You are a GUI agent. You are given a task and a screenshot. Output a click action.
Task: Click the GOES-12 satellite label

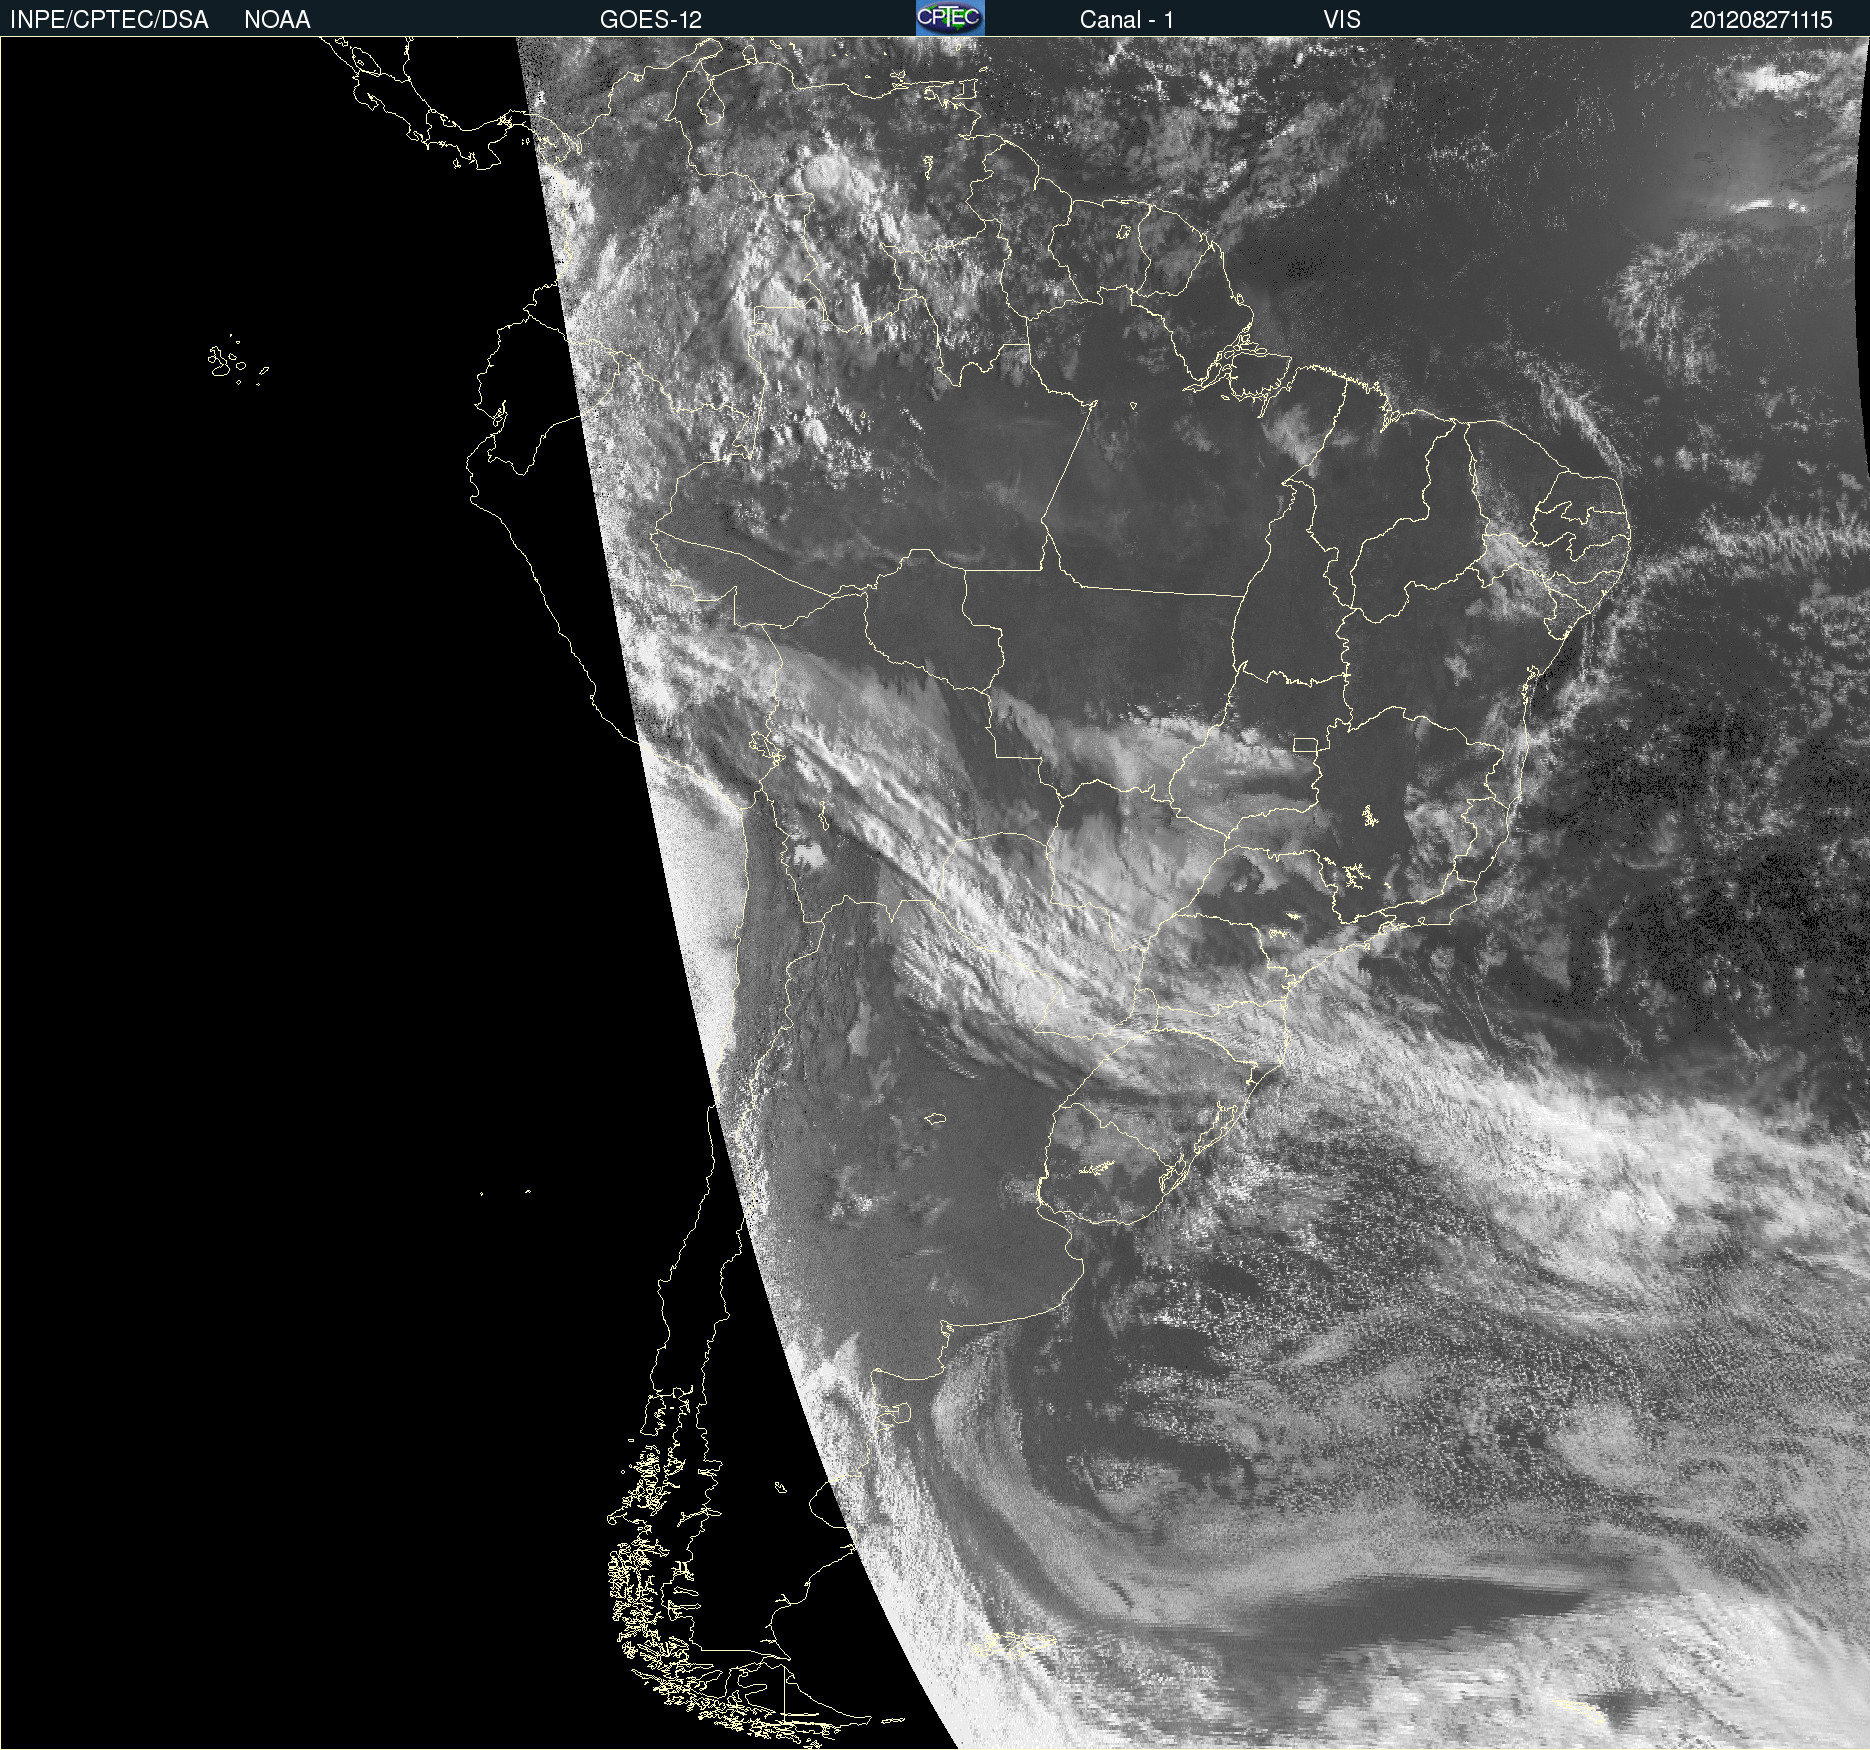click(651, 20)
